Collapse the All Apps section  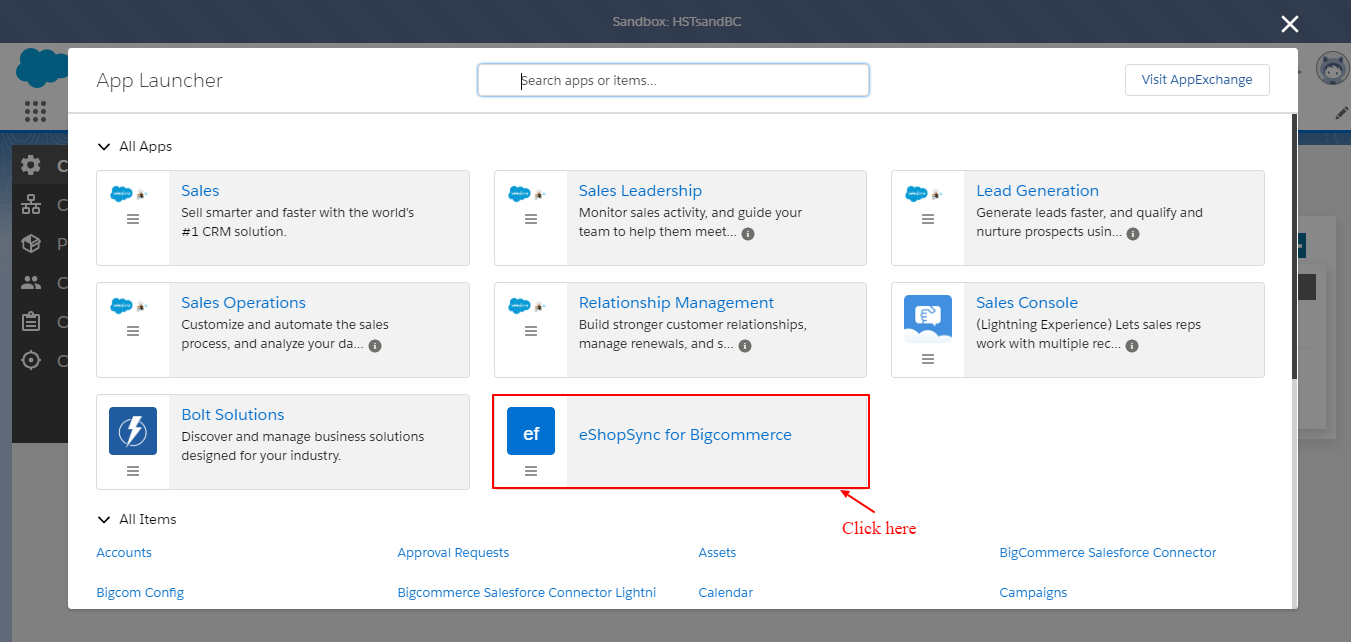click(104, 147)
